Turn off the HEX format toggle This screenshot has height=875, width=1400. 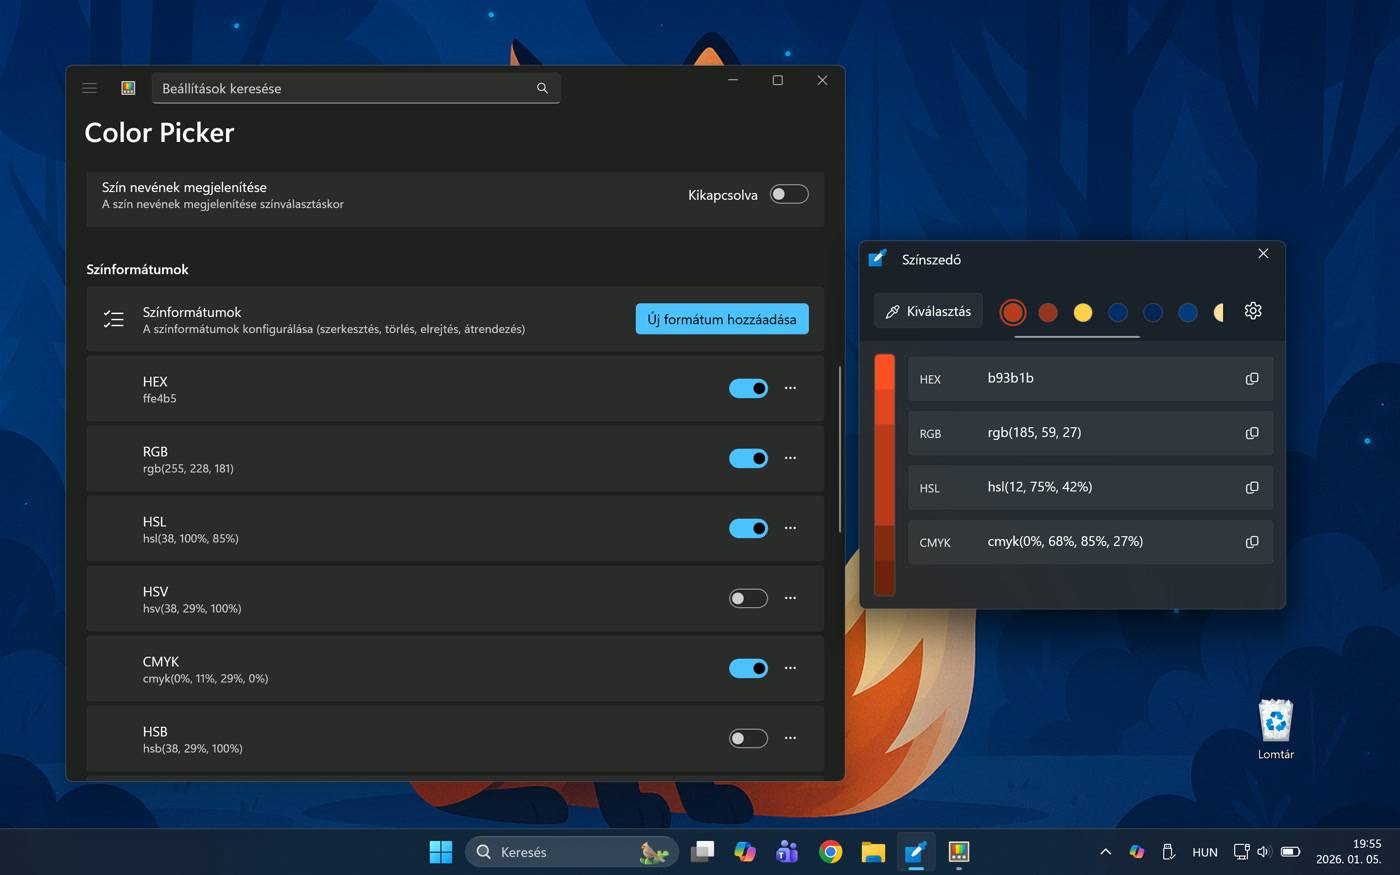point(748,388)
